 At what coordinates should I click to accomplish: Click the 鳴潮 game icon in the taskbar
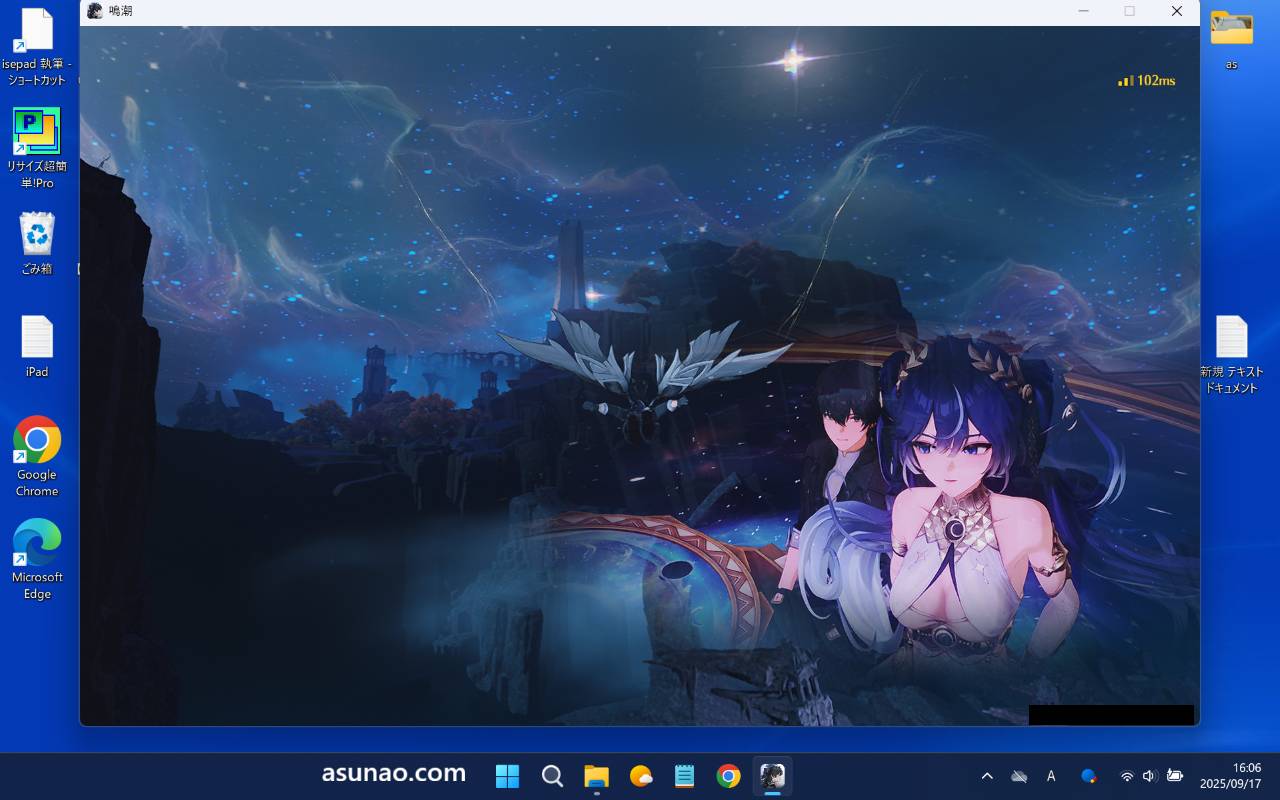[772, 776]
